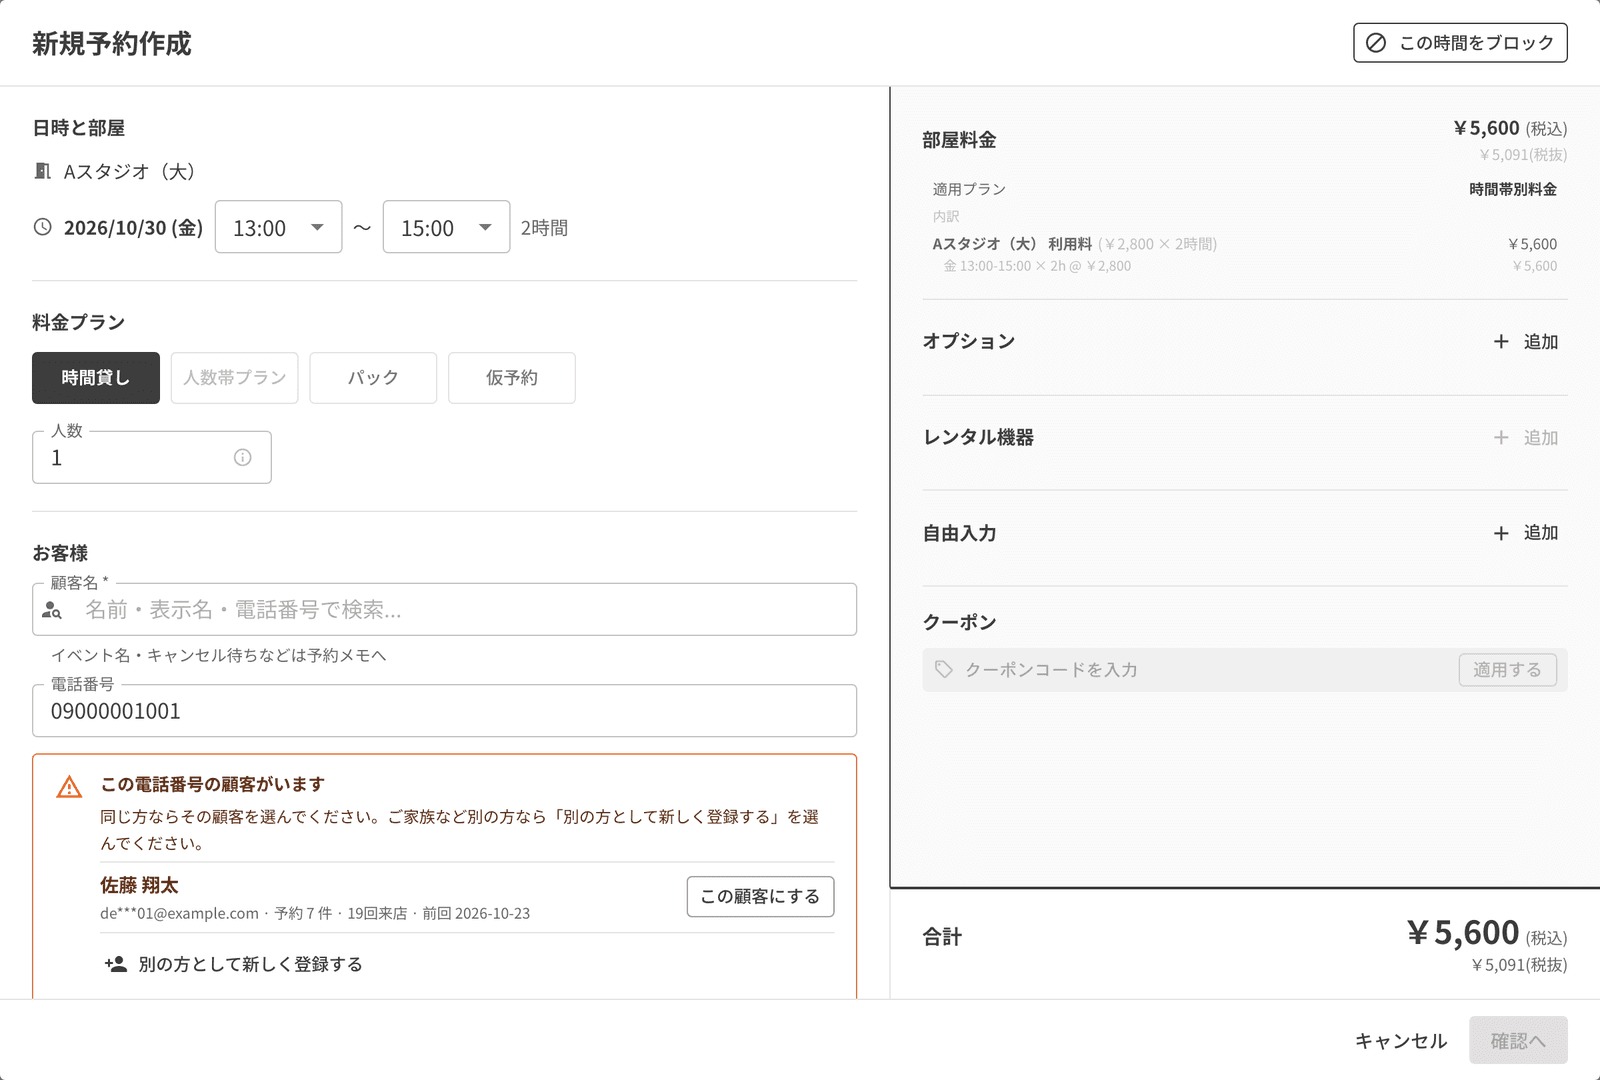The width and height of the screenshot is (1600, 1080).
Task: Click the info icon in 人数 field
Action: (x=242, y=457)
